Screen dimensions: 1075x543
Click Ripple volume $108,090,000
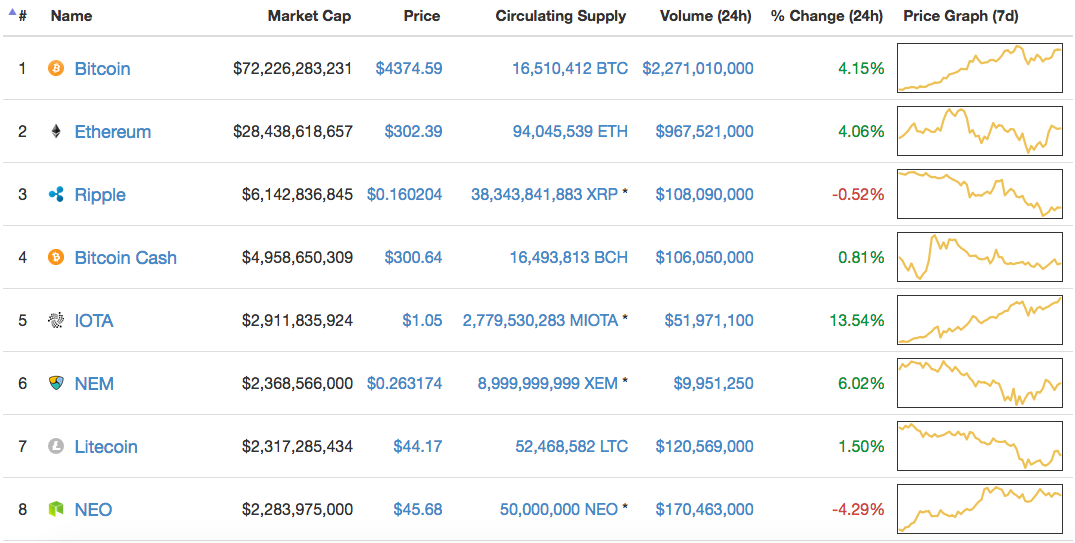pyautogui.click(x=704, y=195)
